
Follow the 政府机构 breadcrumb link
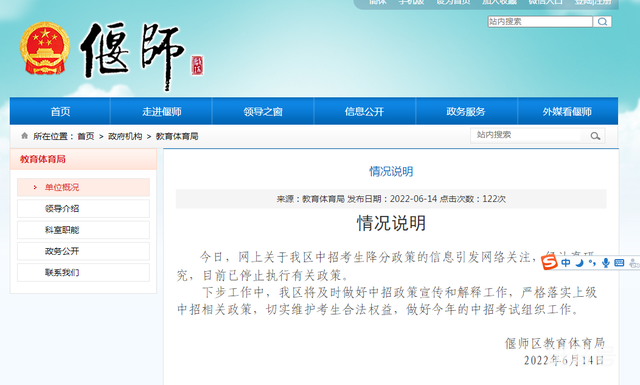click(125, 136)
